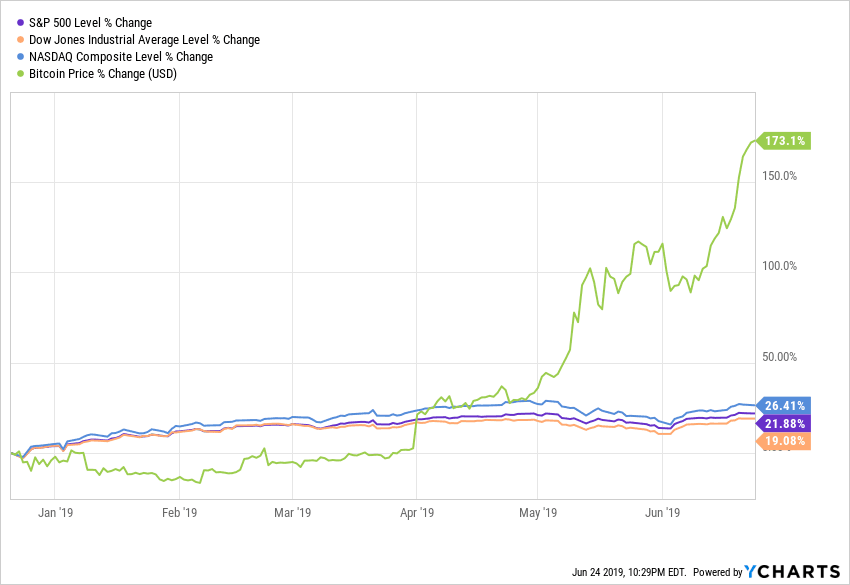The image size is (850, 585).
Task: Click the green 173.1% value tag
Action: coord(786,141)
